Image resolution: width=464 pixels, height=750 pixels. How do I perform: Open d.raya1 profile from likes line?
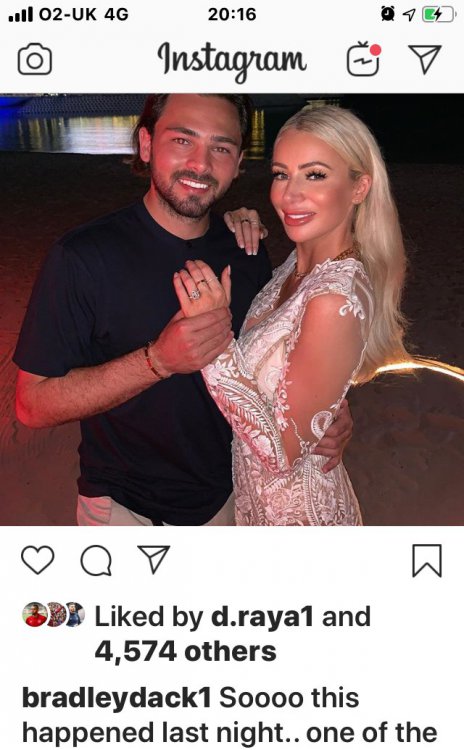[262, 617]
